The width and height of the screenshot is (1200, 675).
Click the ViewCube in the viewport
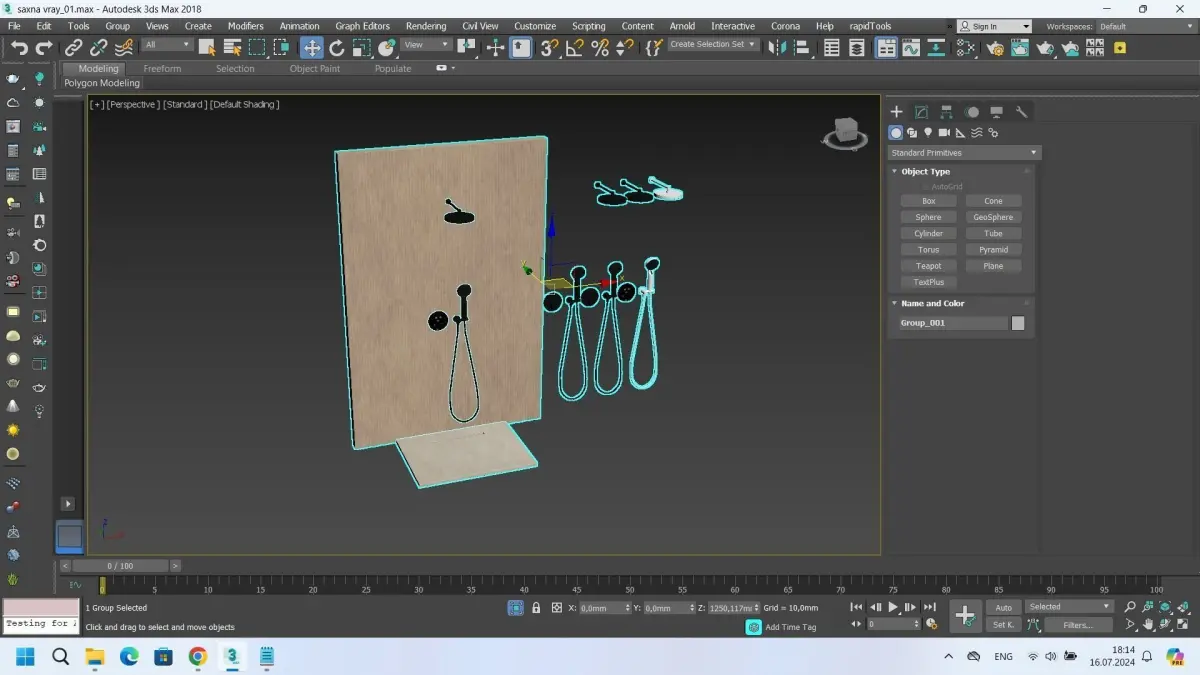point(846,133)
